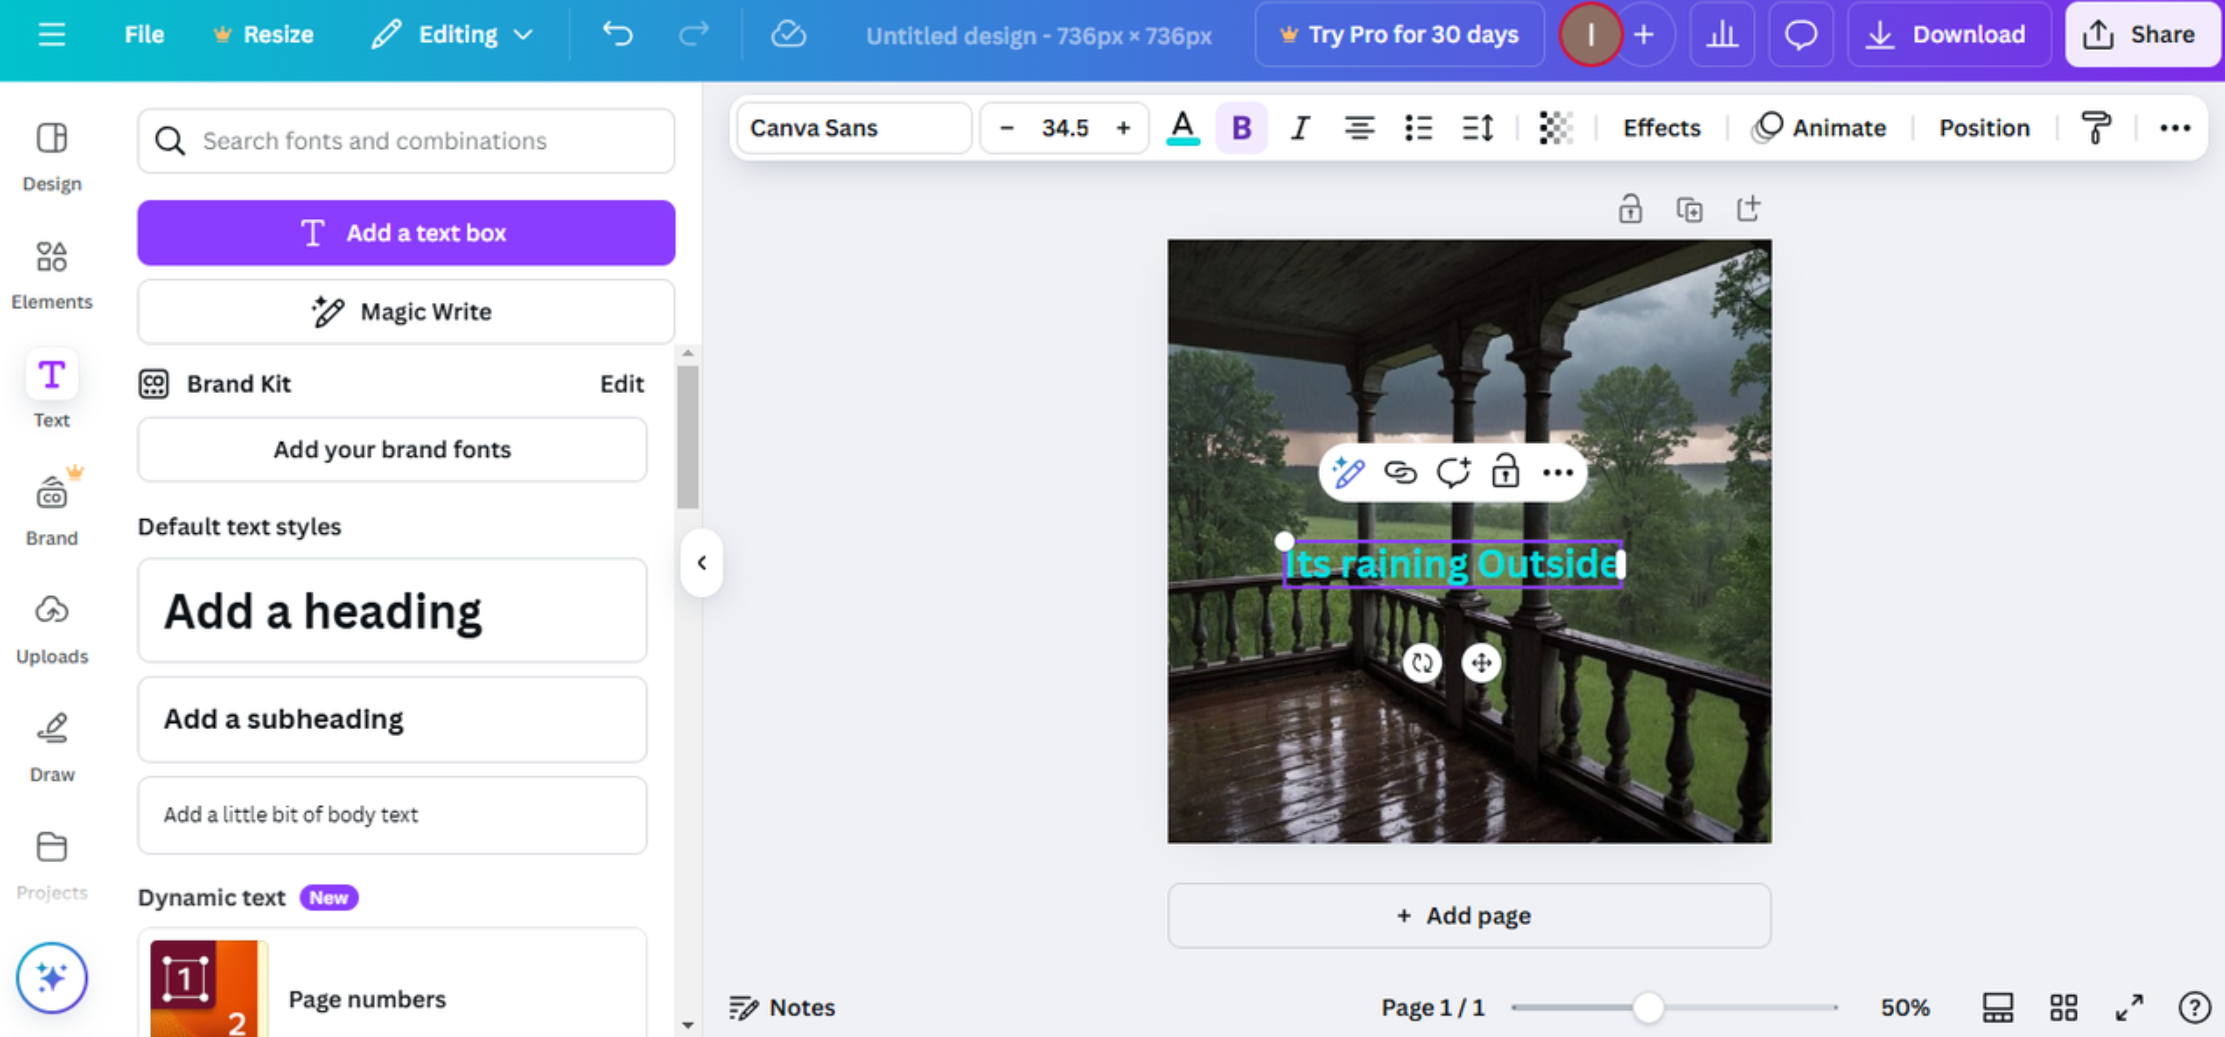This screenshot has height=1037, width=2225.
Task: Select the text color icon
Action: [x=1183, y=128]
